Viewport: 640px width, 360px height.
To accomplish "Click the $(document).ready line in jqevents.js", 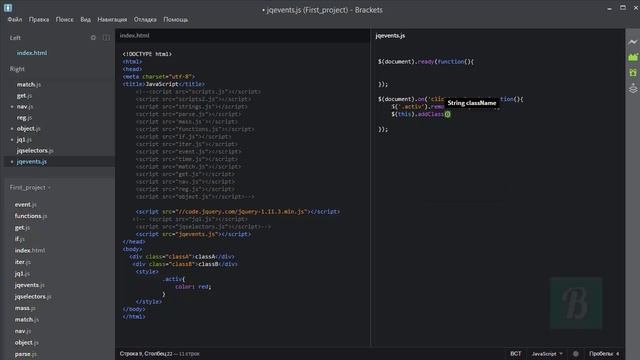I will pos(426,62).
